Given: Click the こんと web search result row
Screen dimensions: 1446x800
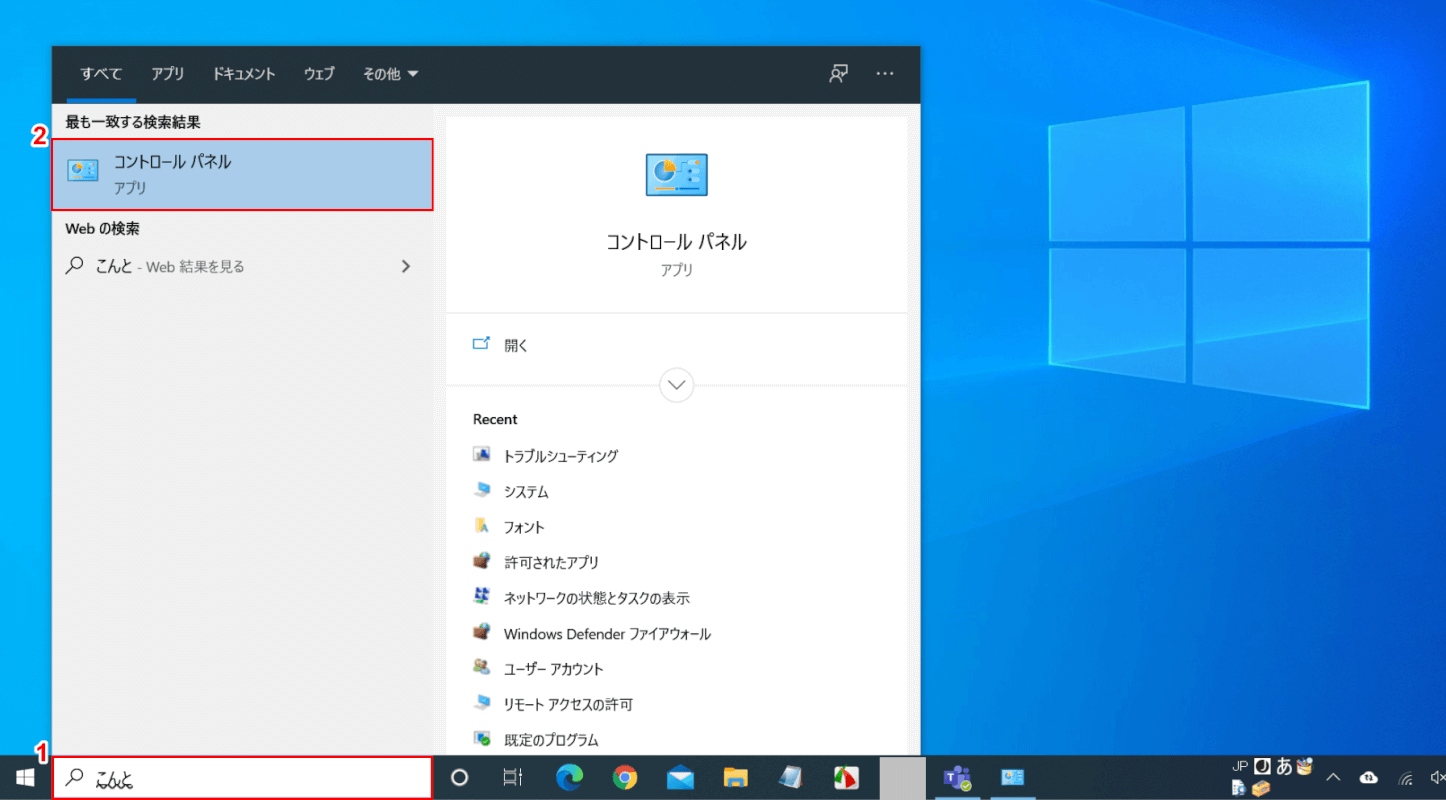Looking at the screenshot, I should coord(243,267).
